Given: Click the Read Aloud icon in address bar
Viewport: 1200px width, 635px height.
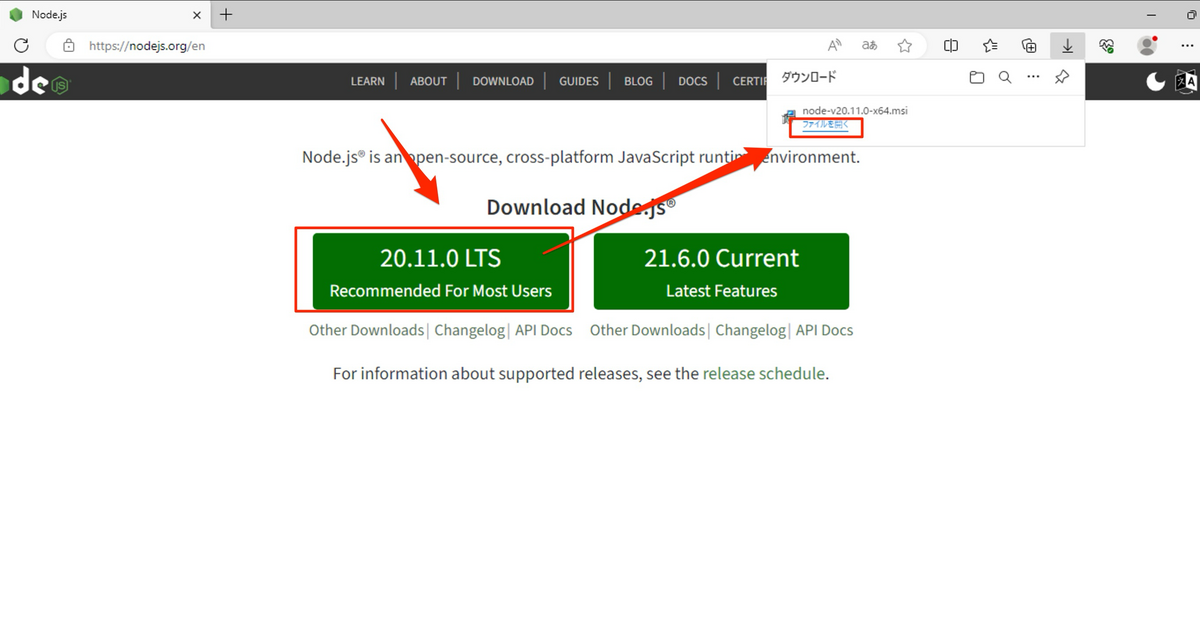Looking at the screenshot, I should coord(835,45).
